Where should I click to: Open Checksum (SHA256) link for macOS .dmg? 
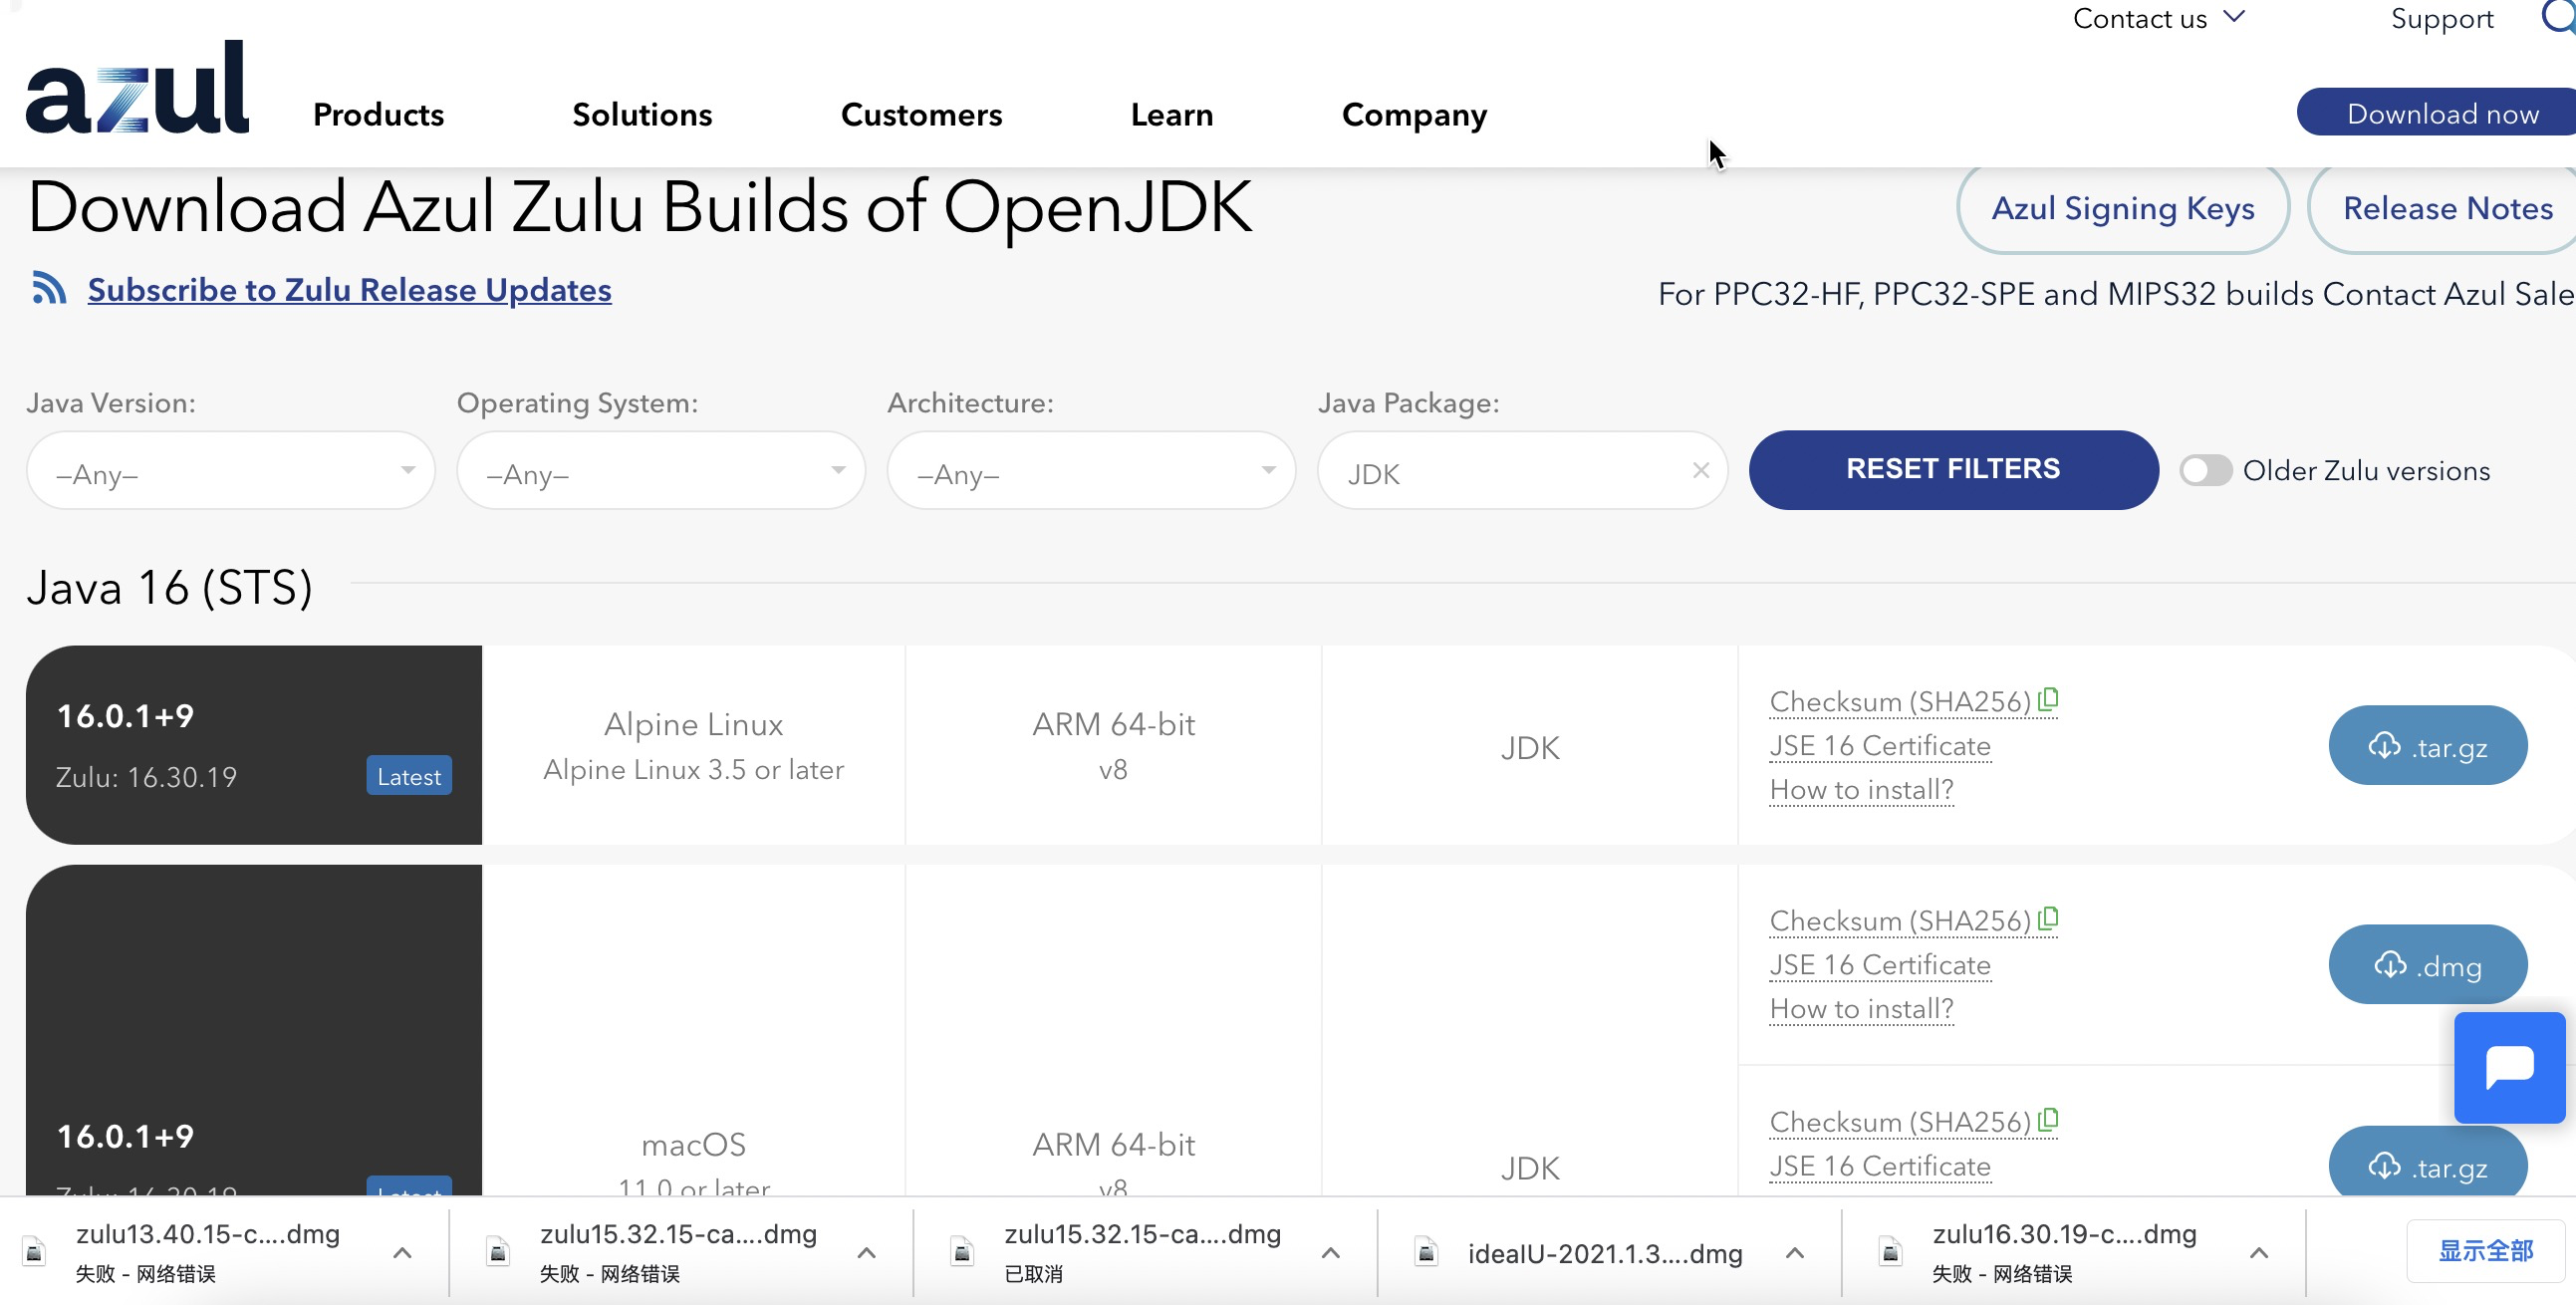tap(1900, 920)
